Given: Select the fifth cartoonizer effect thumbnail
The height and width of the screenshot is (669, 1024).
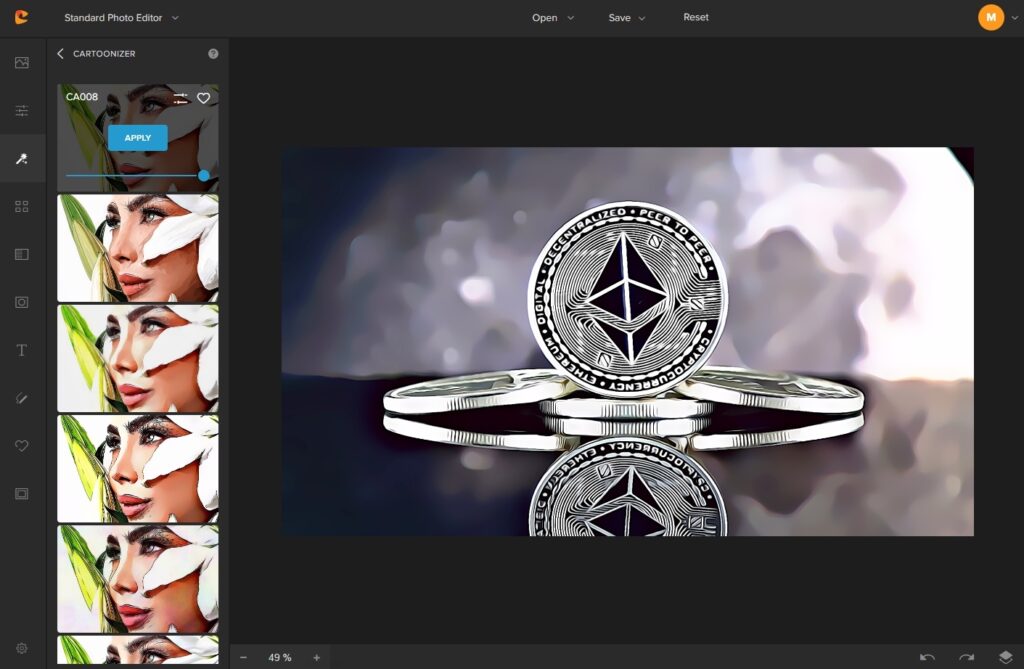Looking at the screenshot, I should click(138, 579).
